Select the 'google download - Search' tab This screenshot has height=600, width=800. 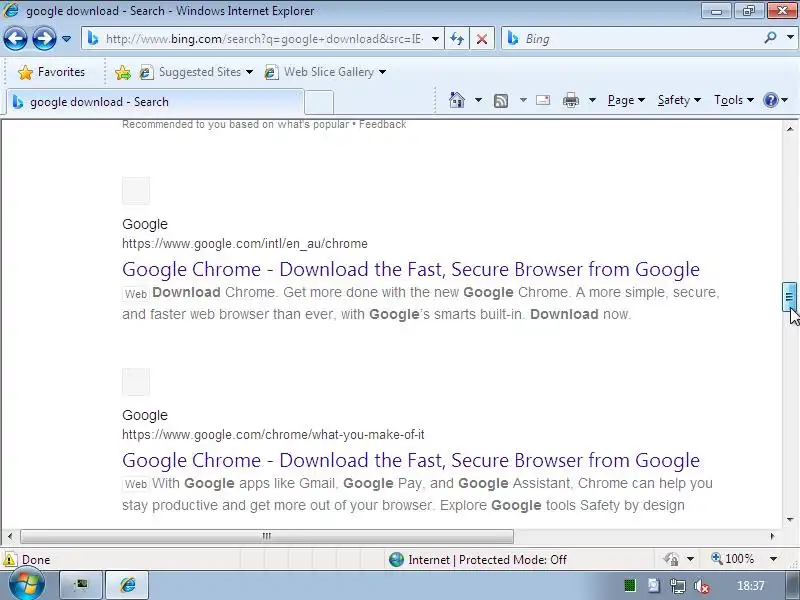click(153, 102)
